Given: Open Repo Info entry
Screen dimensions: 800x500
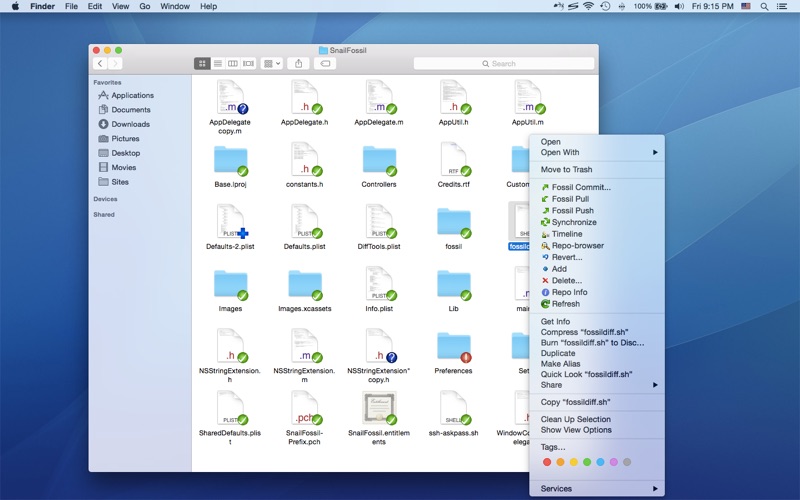Looking at the screenshot, I should (569, 292).
